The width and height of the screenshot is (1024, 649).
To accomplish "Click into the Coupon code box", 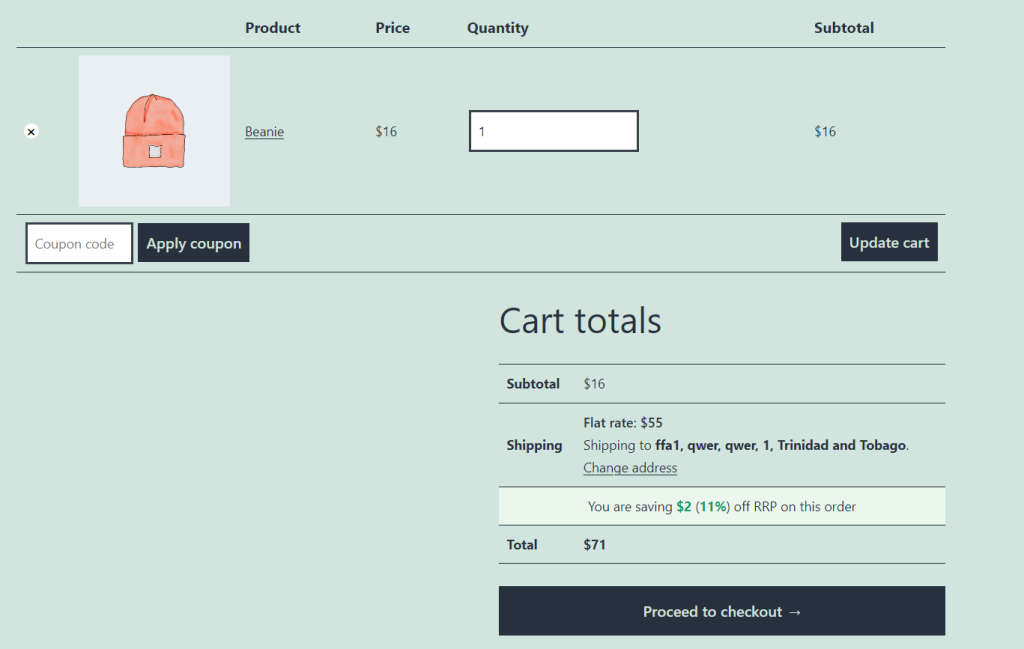I will tap(79, 244).
